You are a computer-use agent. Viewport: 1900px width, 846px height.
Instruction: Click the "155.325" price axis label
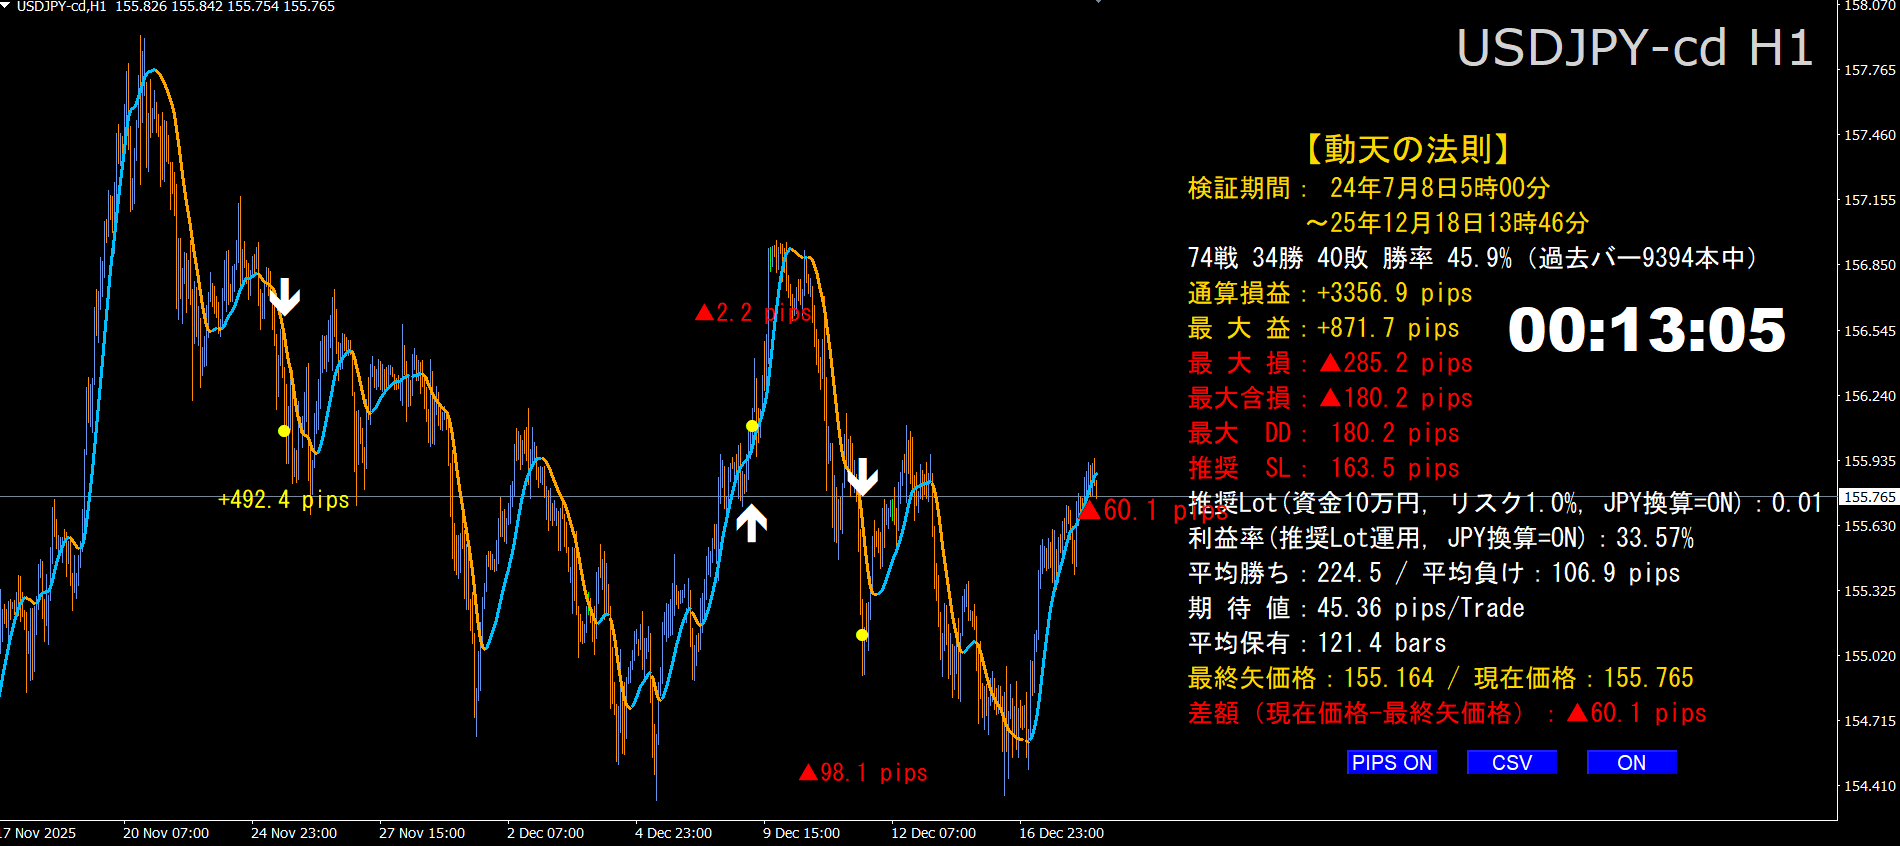1870,591
